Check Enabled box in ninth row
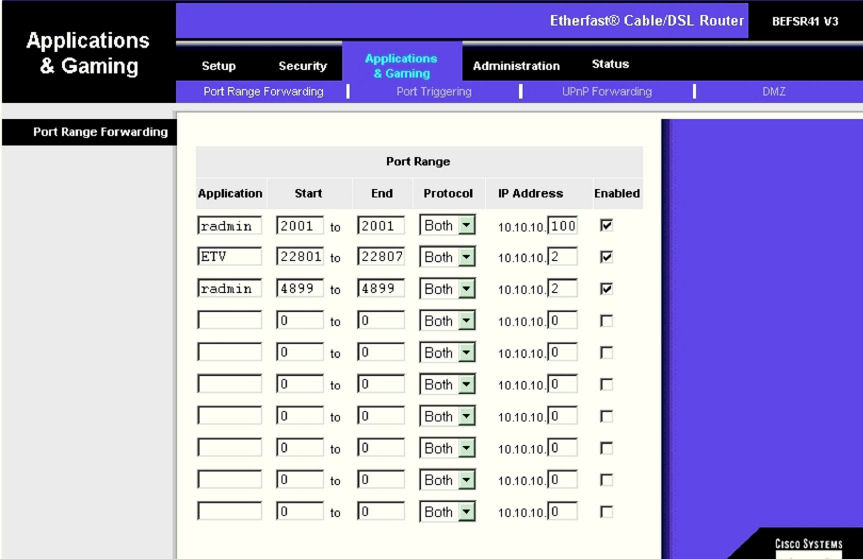 (x=606, y=480)
